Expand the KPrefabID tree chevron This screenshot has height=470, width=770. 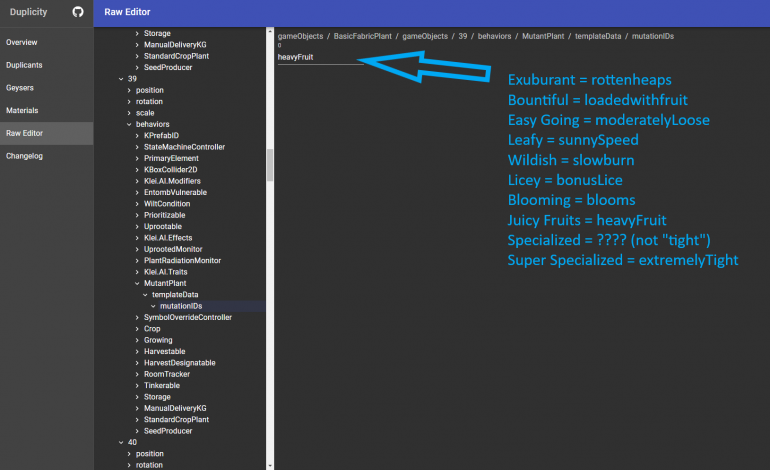click(x=136, y=135)
